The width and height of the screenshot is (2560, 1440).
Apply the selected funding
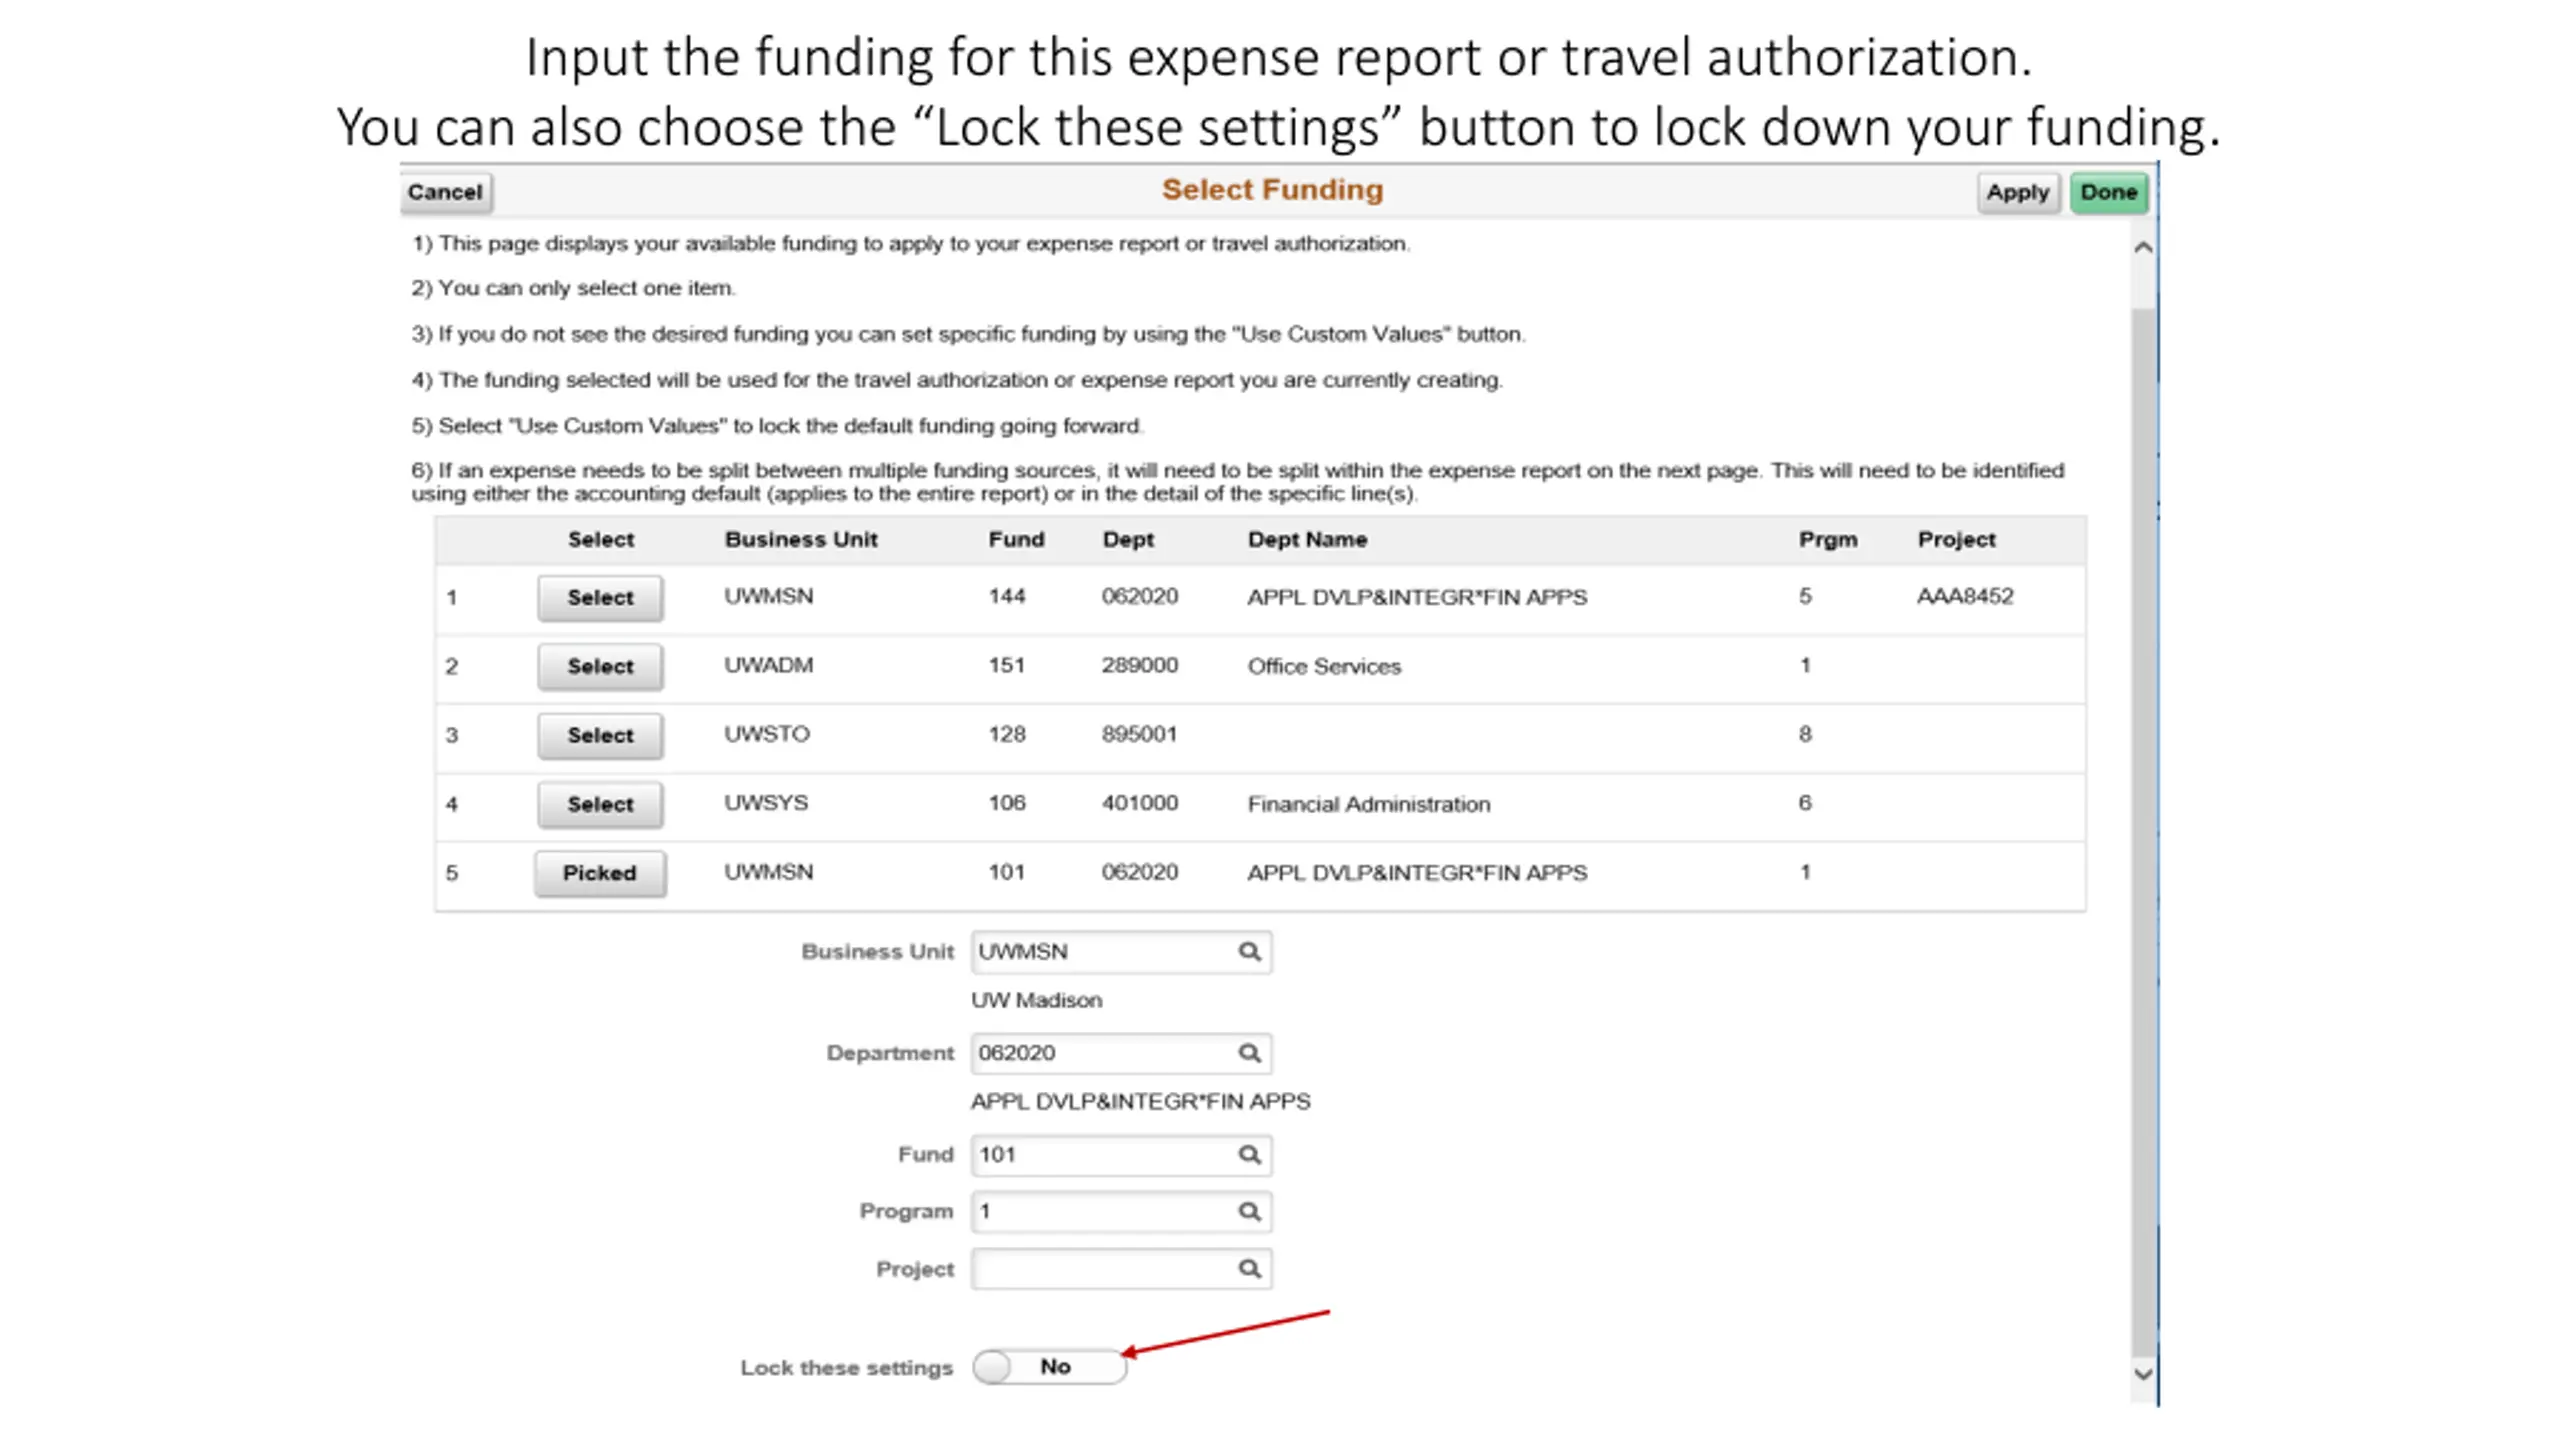(2018, 193)
